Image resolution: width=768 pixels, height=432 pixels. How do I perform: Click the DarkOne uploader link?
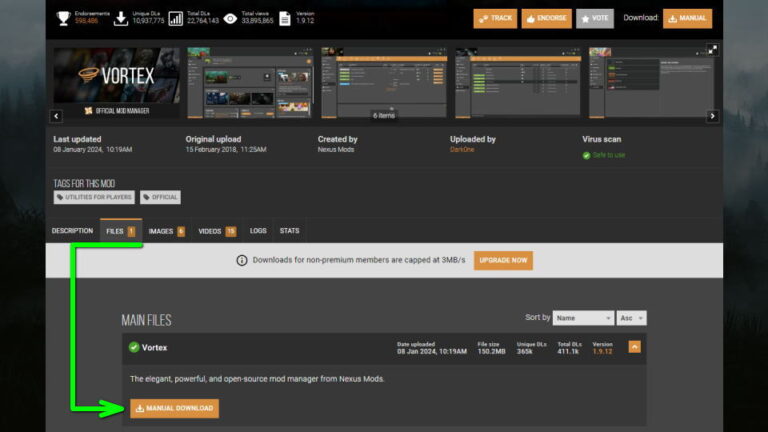[464, 149]
